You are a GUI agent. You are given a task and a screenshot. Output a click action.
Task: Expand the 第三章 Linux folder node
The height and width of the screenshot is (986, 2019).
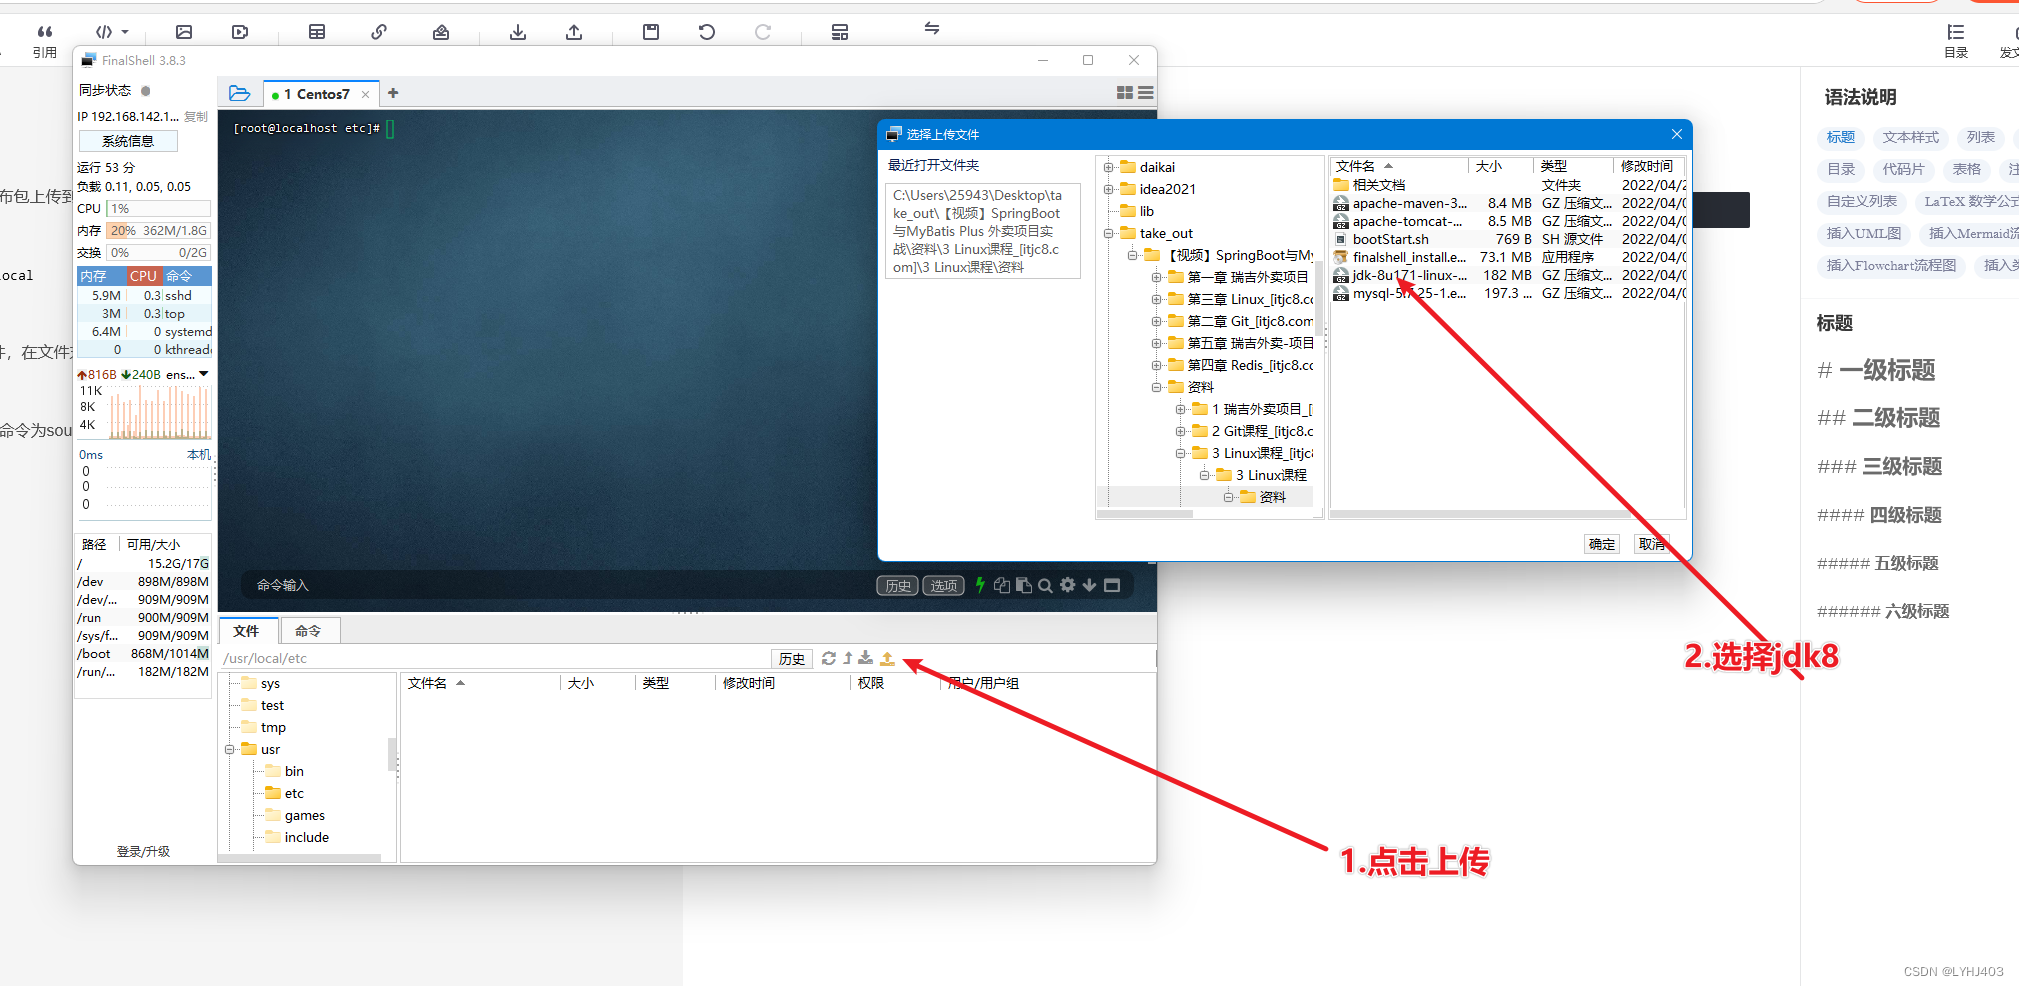click(x=1156, y=299)
